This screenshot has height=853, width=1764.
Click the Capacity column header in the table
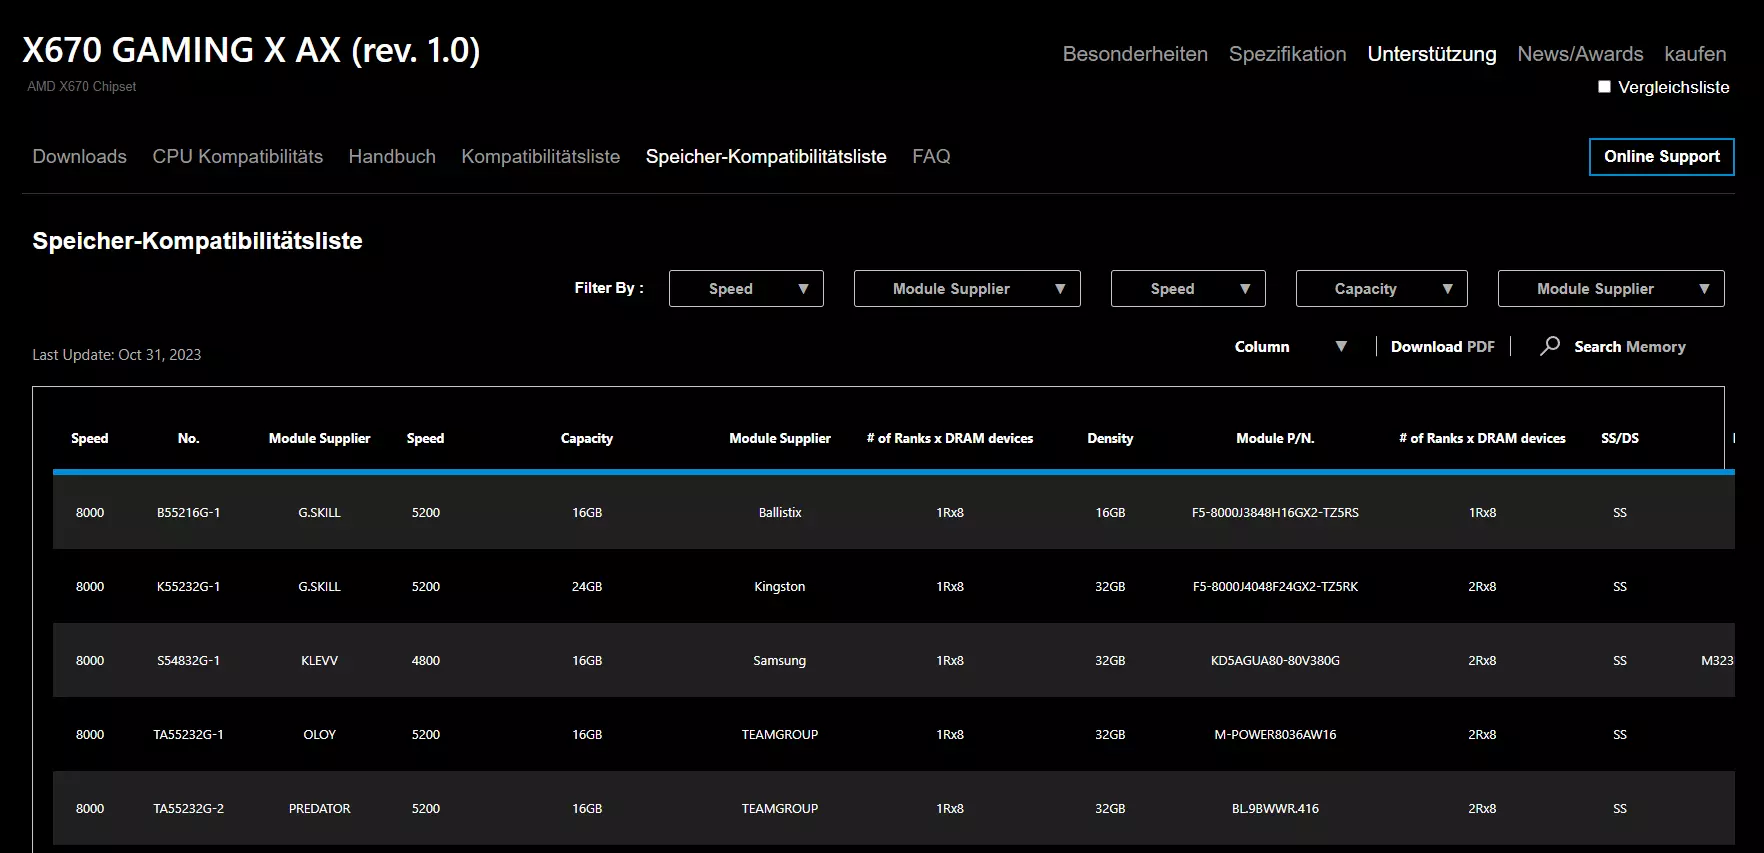[x=587, y=438]
